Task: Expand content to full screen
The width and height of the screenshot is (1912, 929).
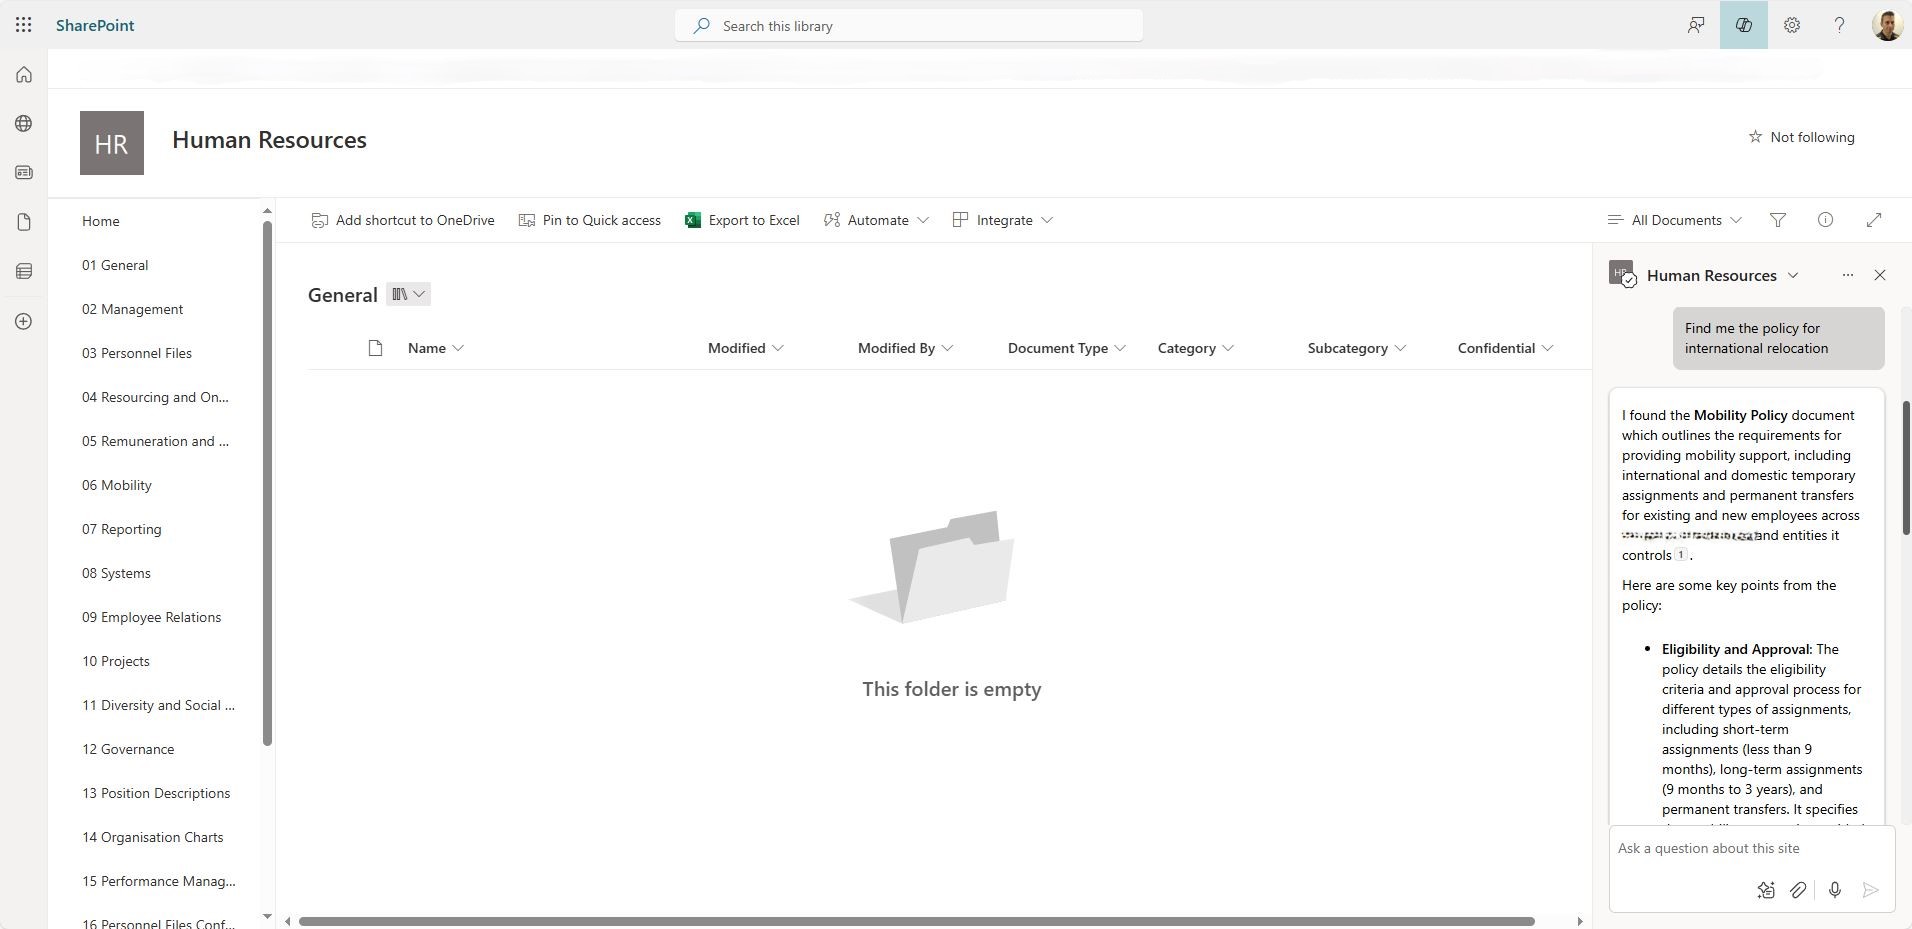Action: coord(1873,220)
